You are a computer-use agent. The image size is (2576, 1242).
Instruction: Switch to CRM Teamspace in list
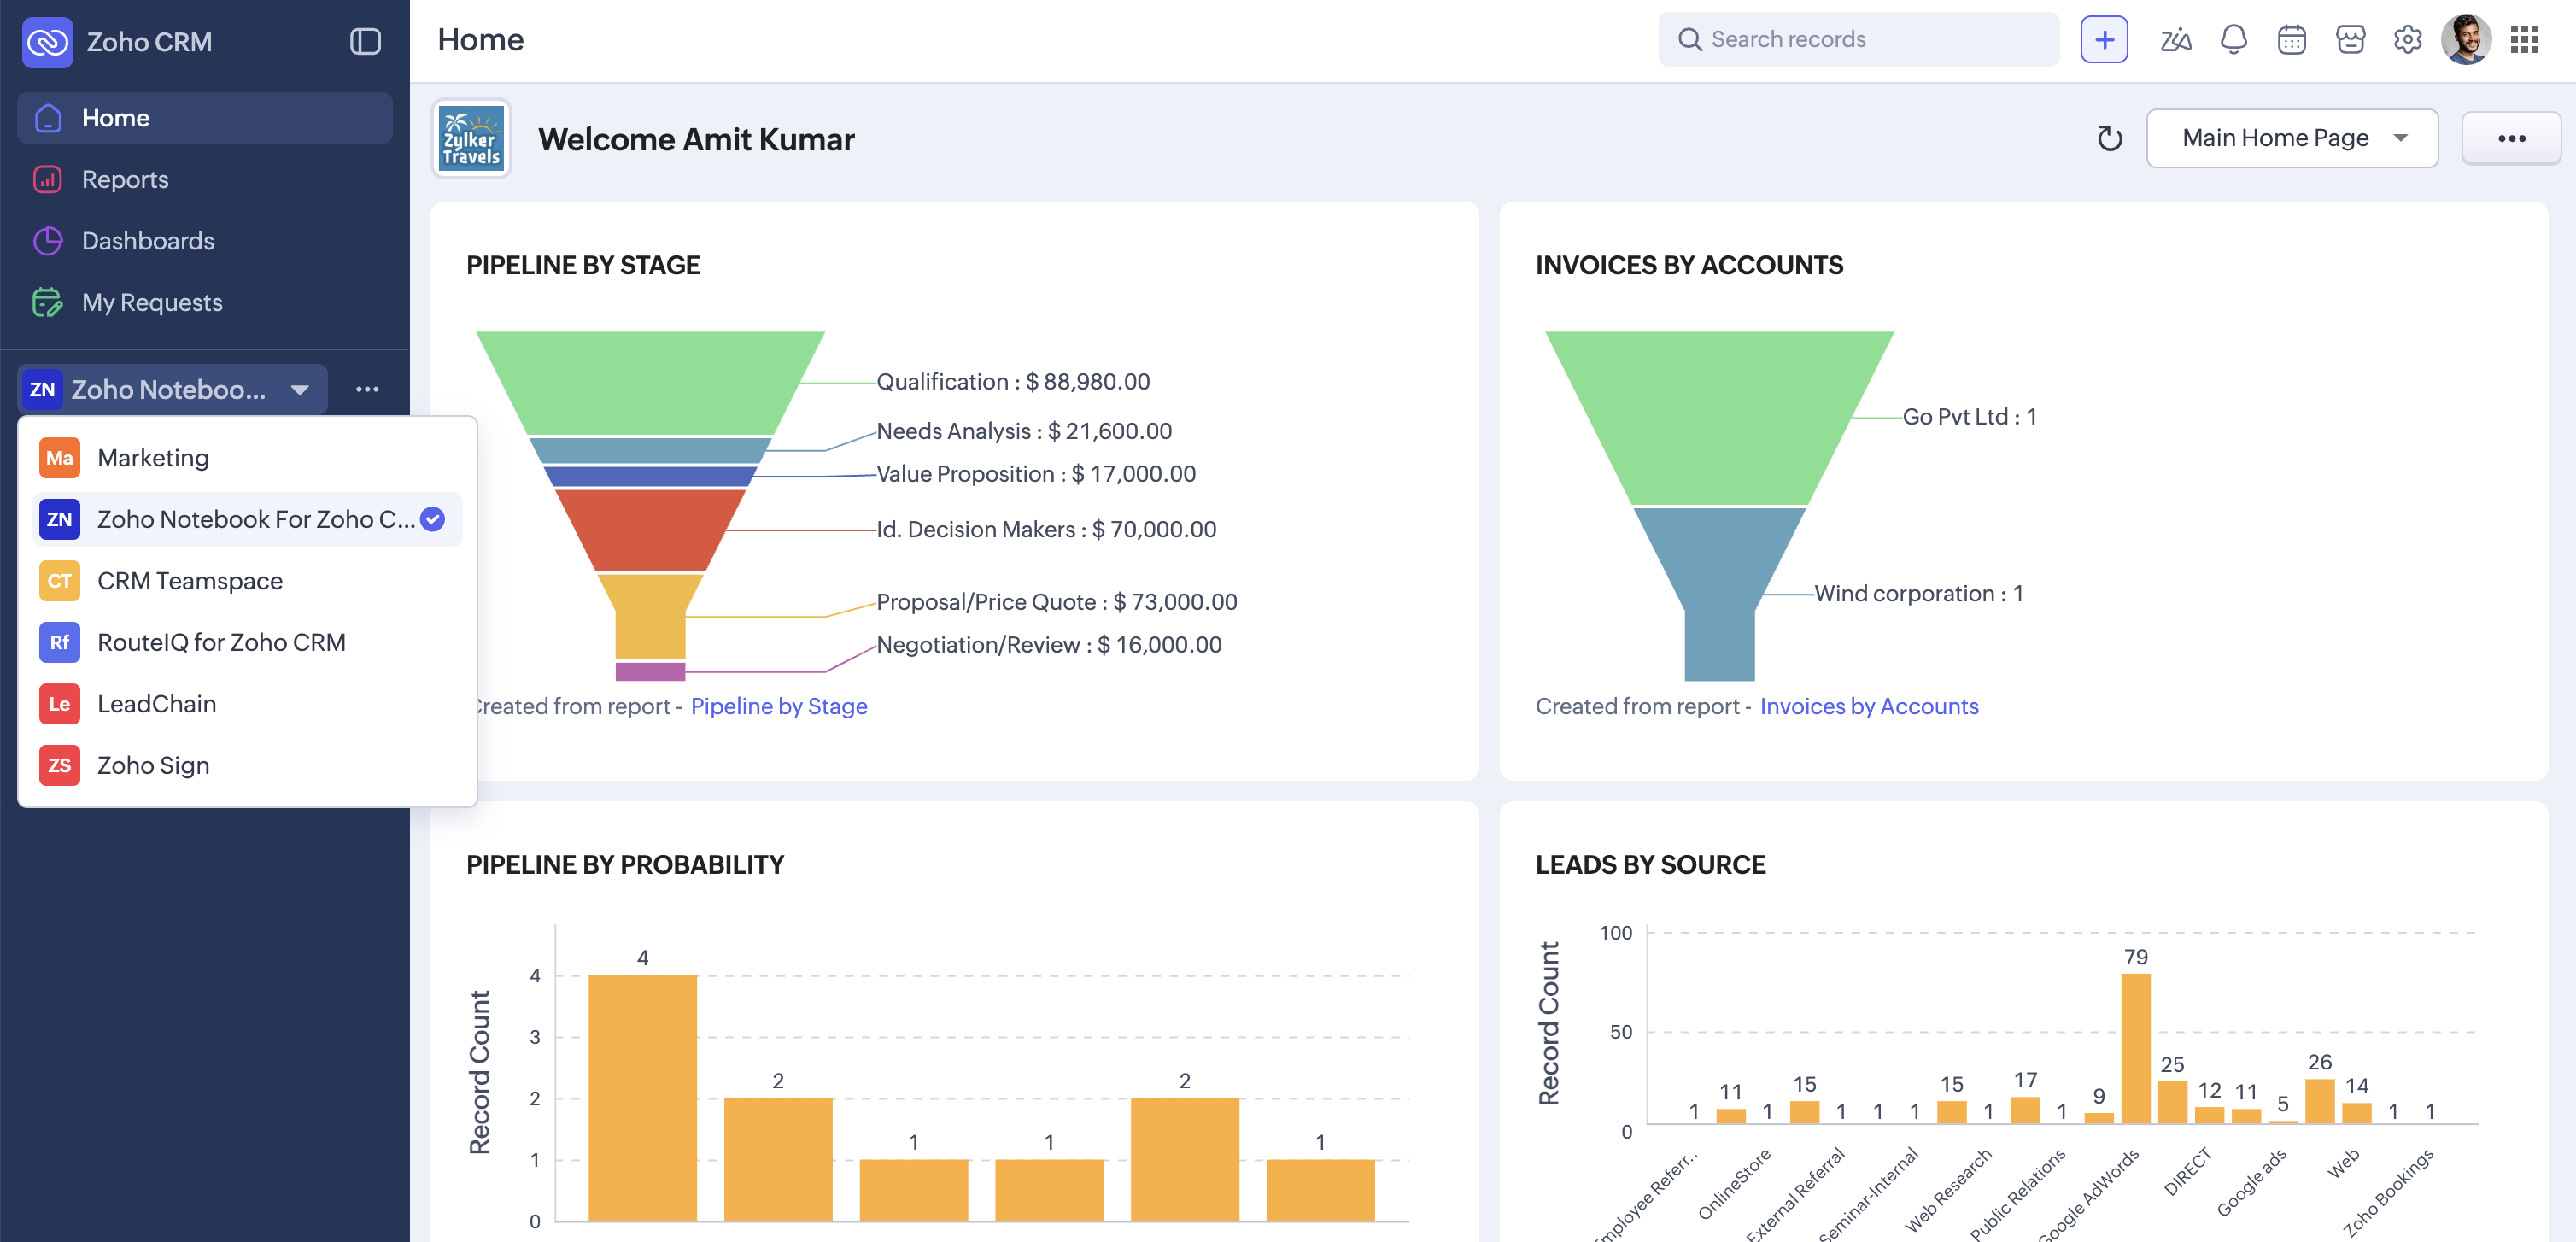click(190, 581)
